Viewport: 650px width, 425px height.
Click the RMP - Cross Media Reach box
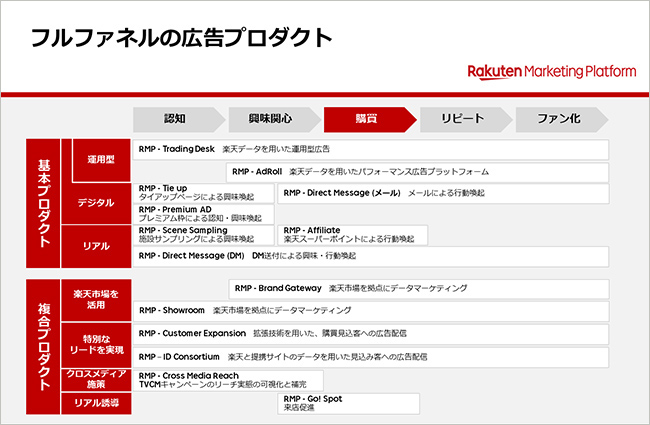pos(228,380)
